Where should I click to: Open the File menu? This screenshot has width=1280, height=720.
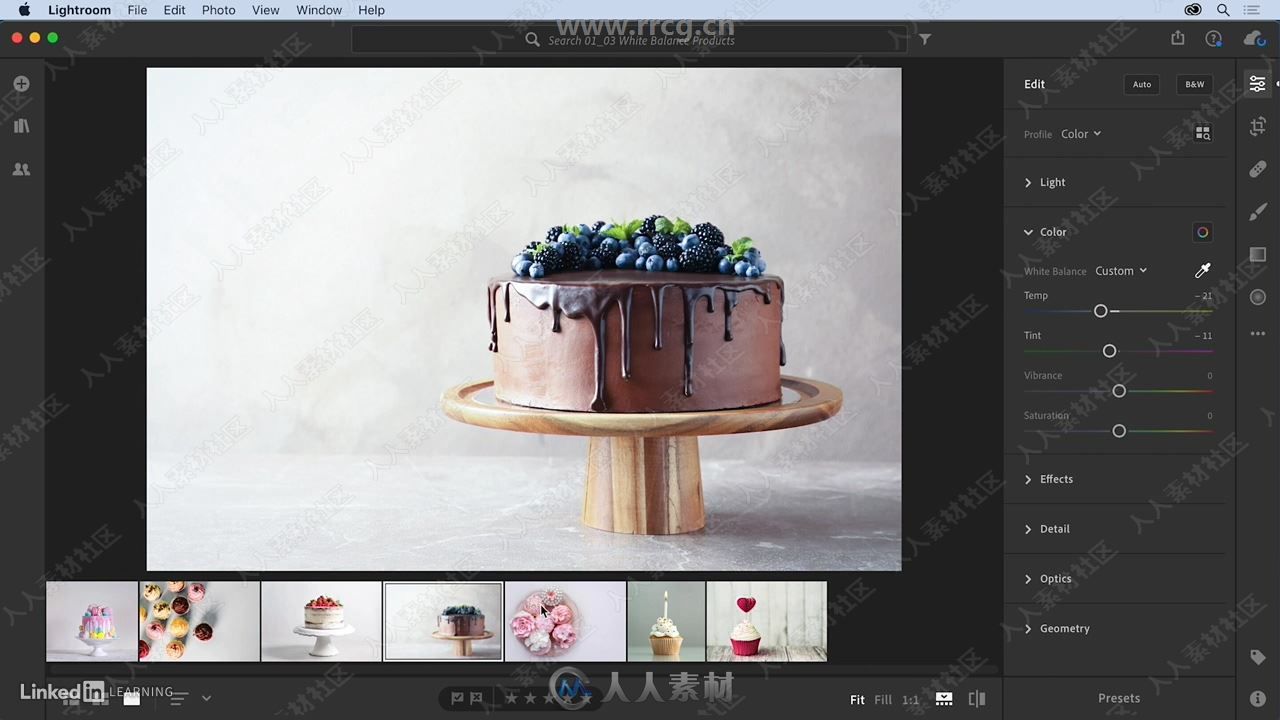[x=137, y=10]
